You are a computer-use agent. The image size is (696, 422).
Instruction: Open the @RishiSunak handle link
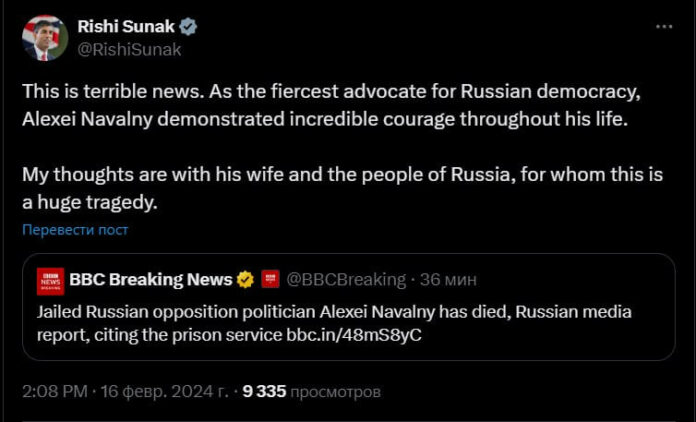click(x=129, y=48)
